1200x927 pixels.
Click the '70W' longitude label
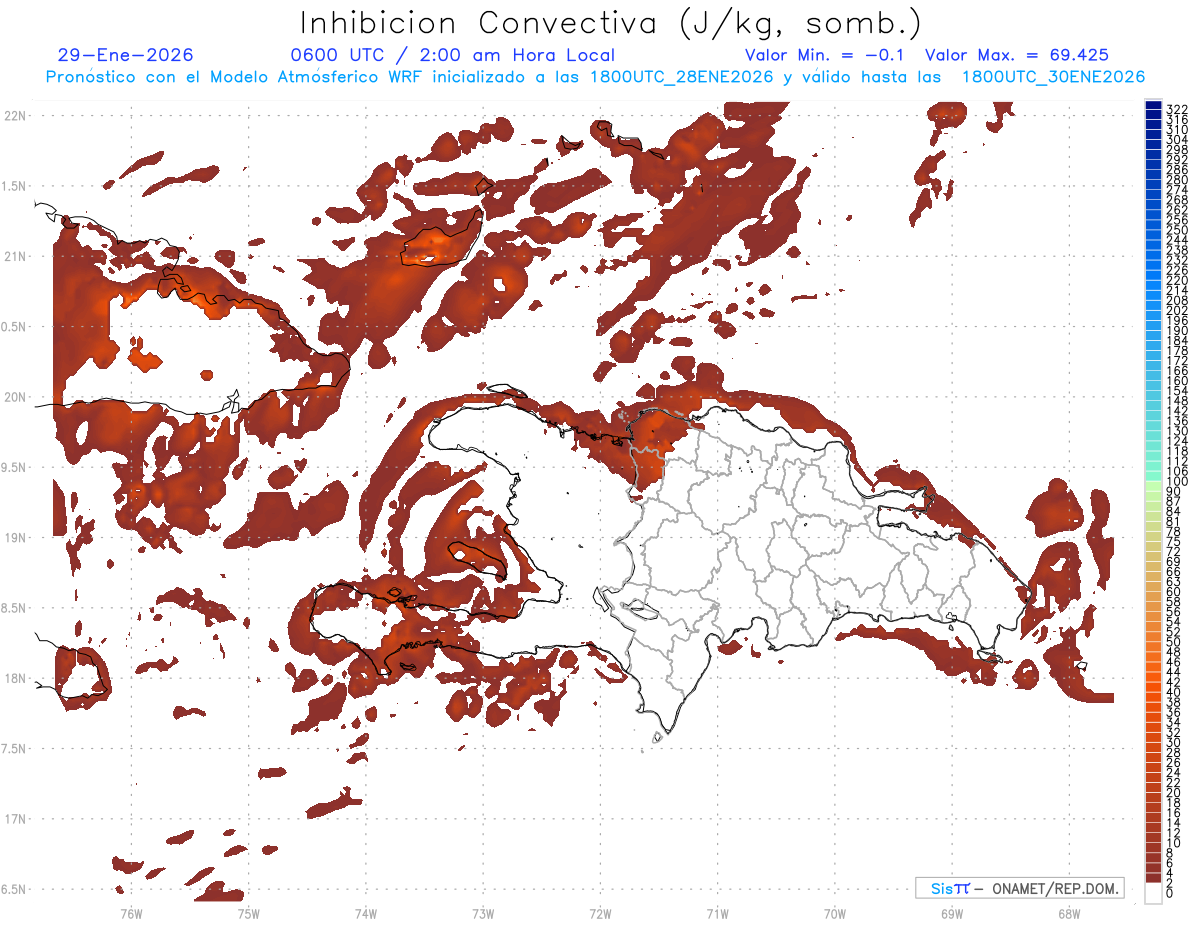tap(834, 912)
